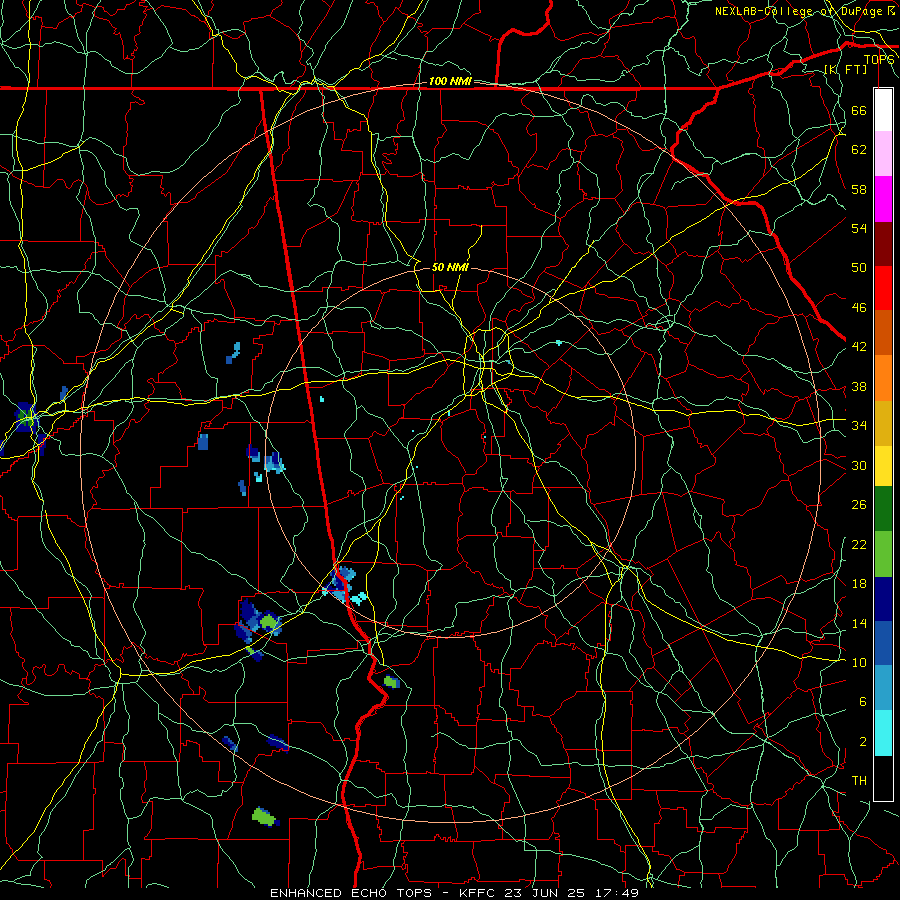The height and width of the screenshot is (900, 900).
Task: Click the magenta legend swatch
Action: point(883,199)
